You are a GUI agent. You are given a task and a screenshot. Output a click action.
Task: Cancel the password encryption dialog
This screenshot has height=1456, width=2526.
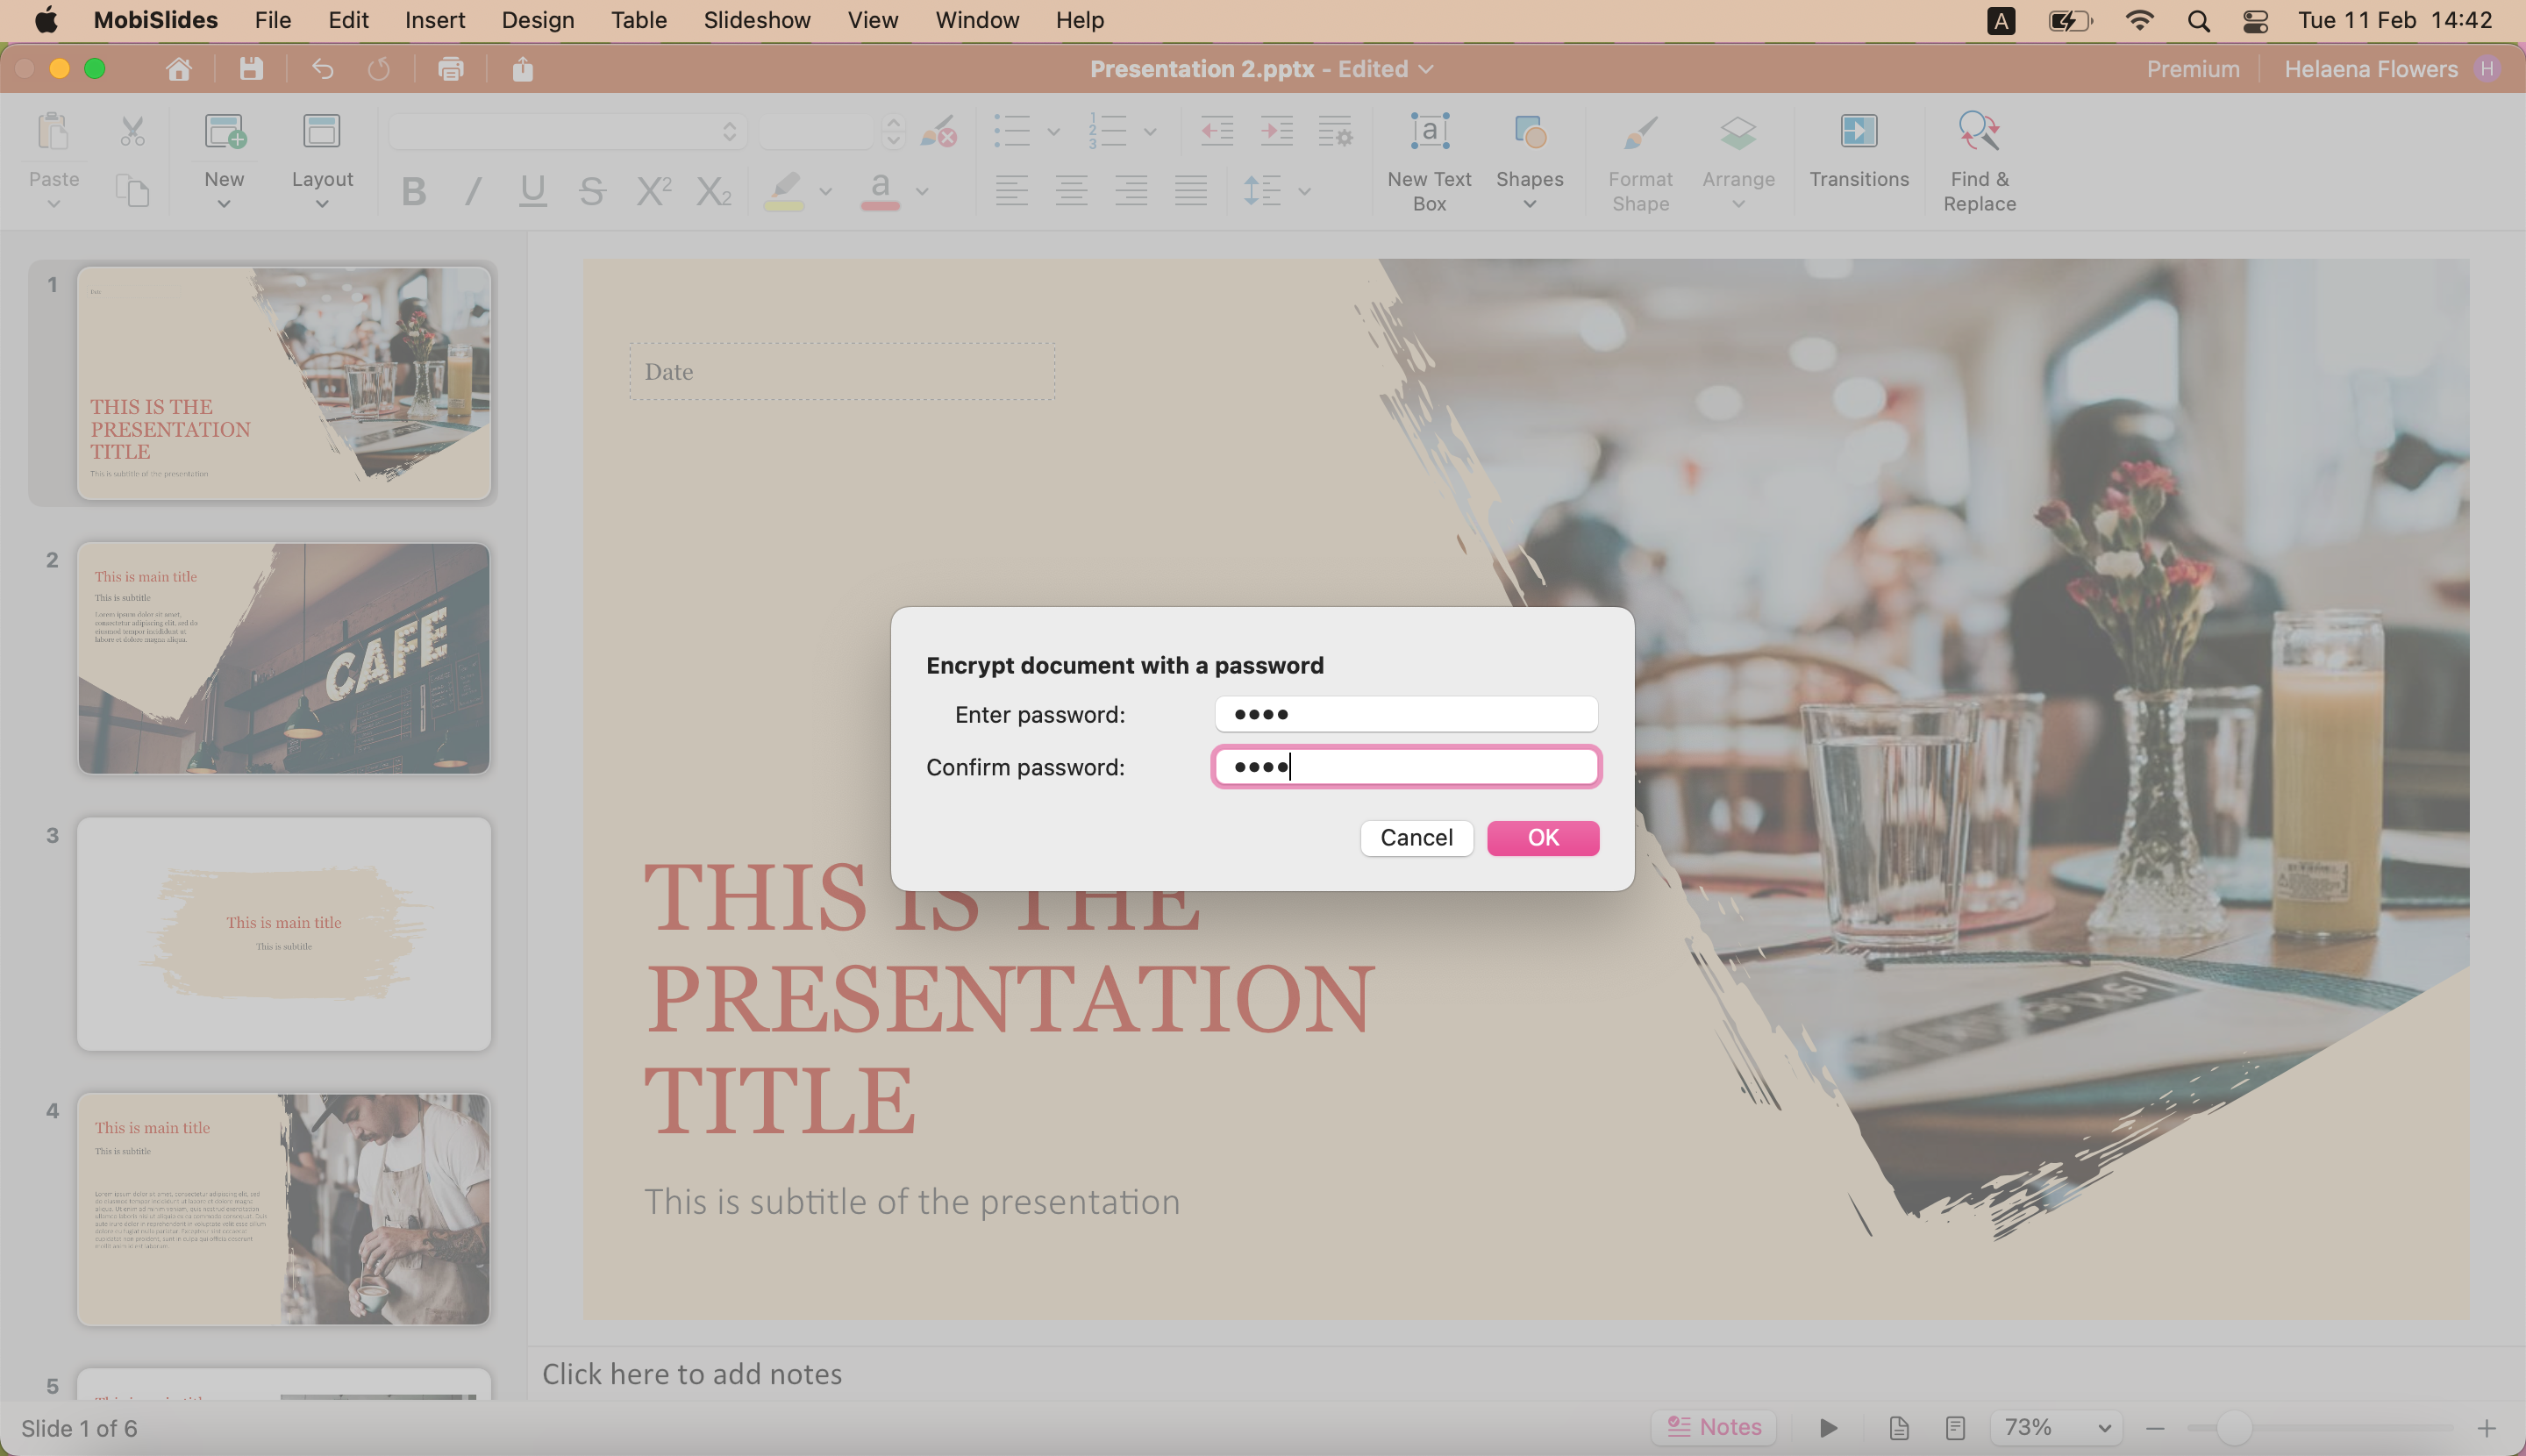[1416, 837]
